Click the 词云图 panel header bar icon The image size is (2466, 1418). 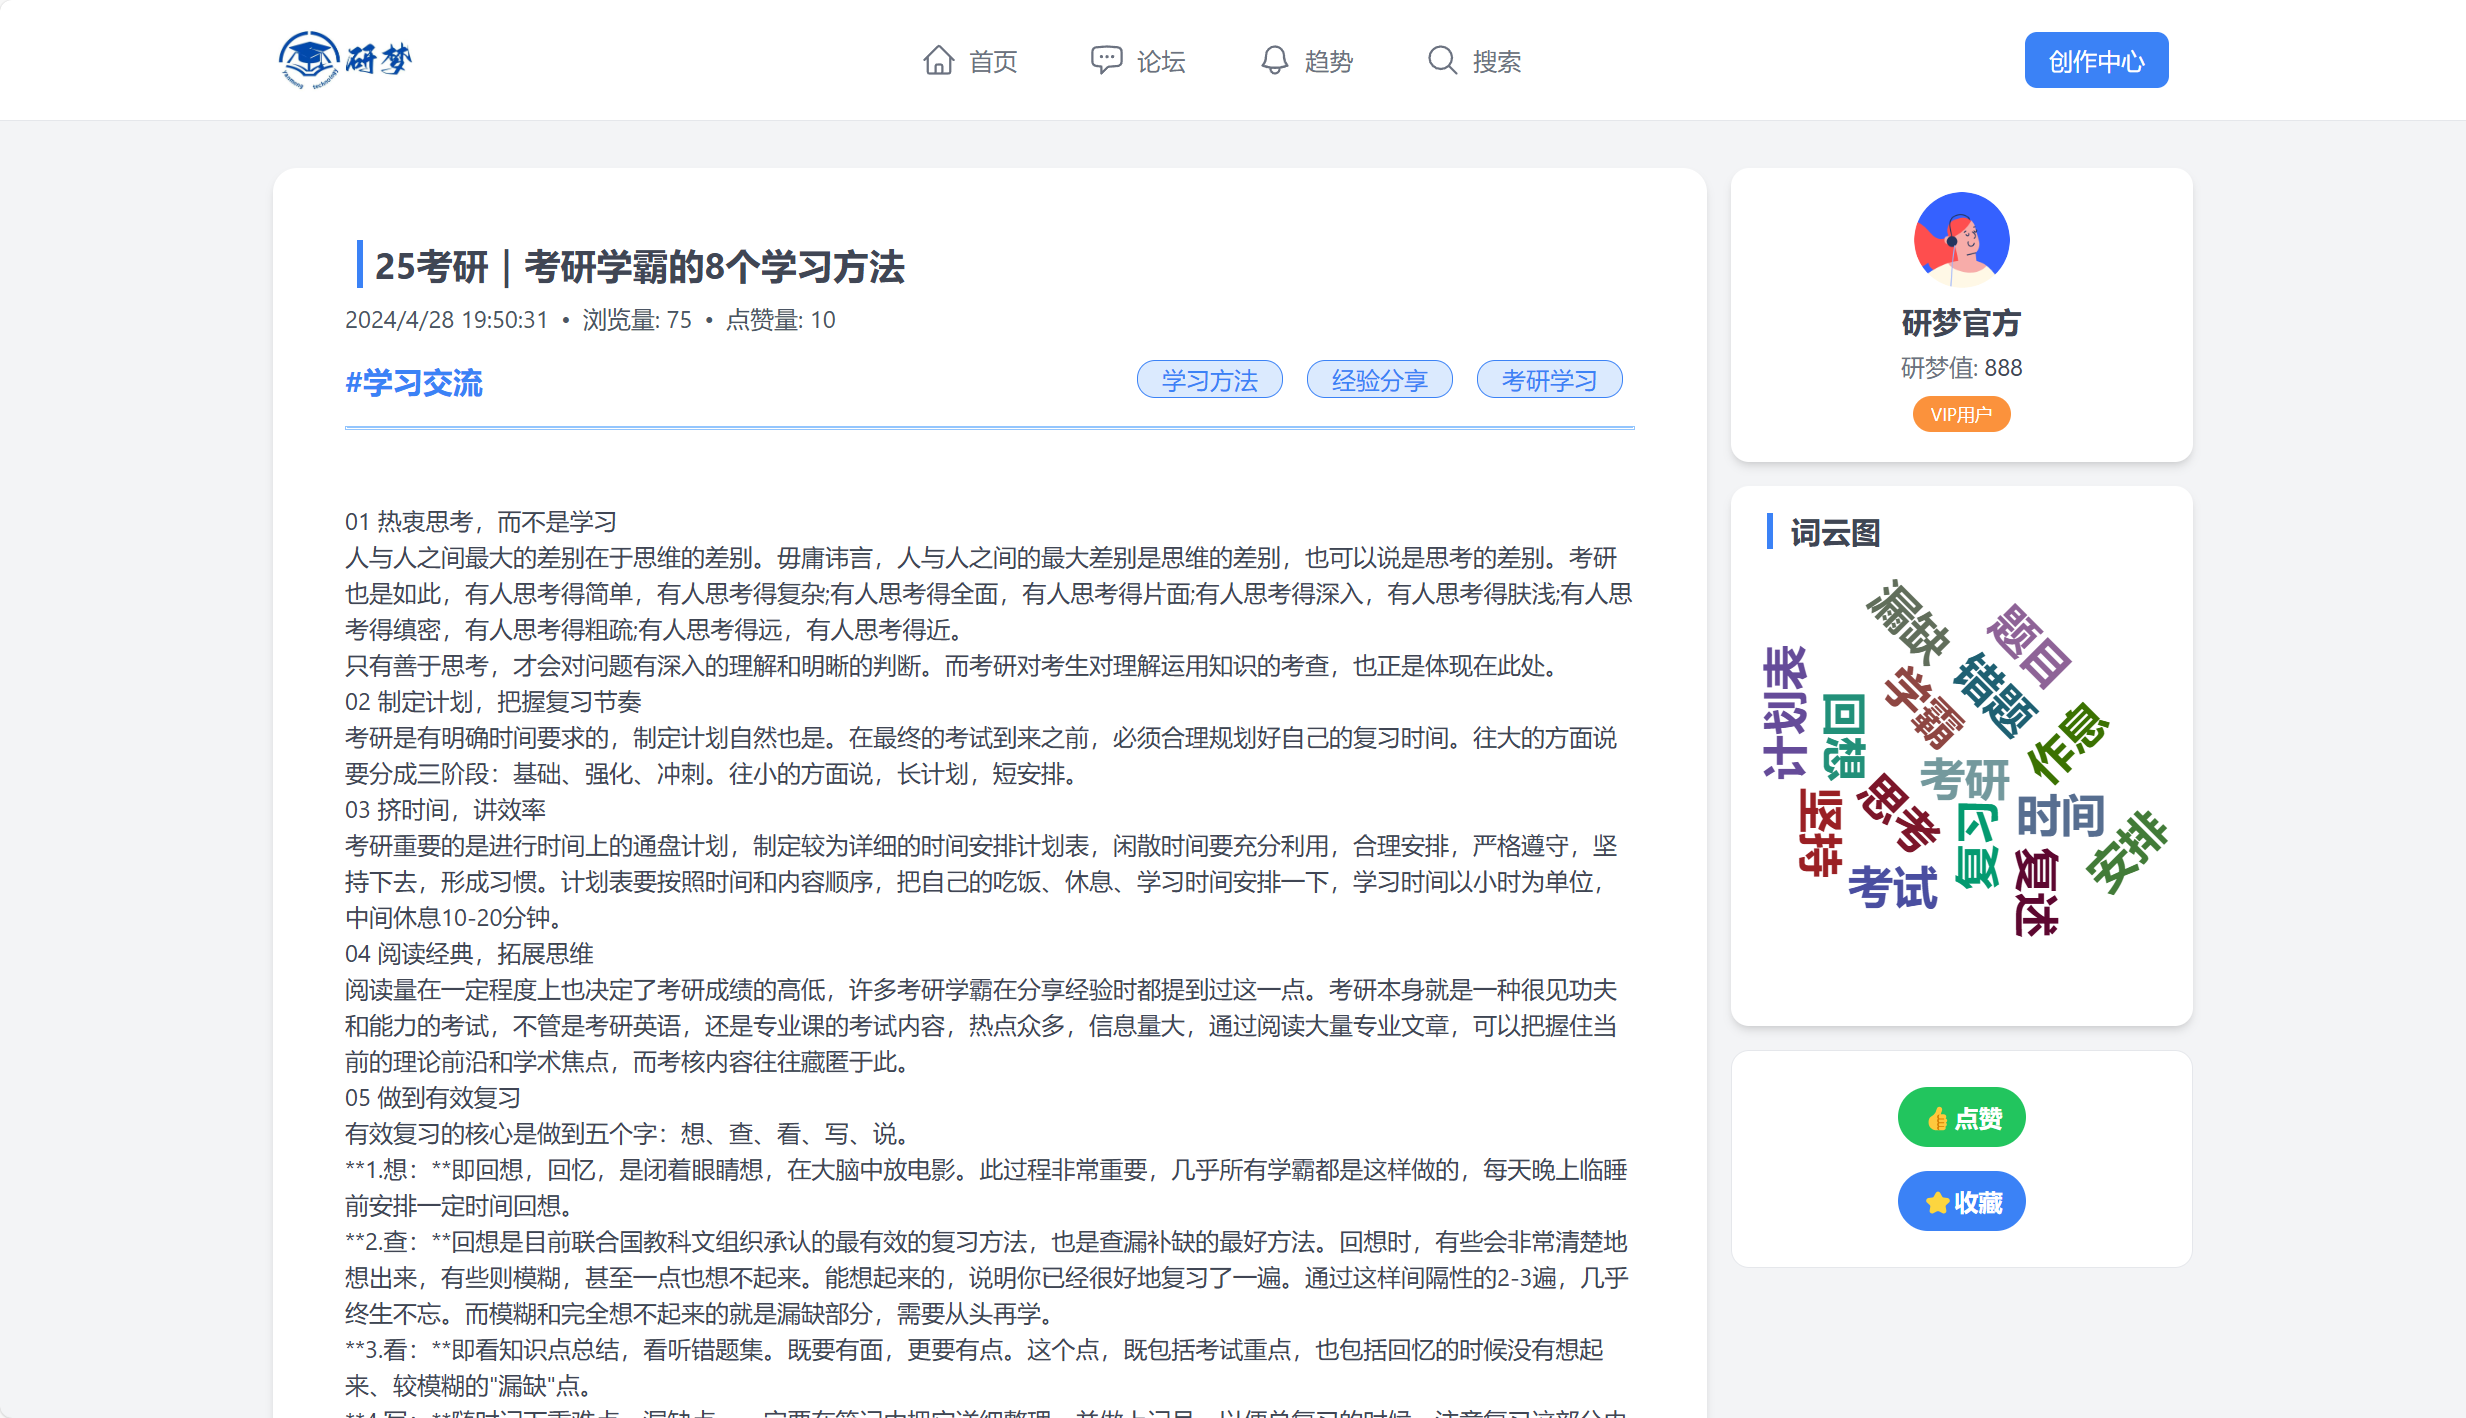click(x=1768, y=532)
